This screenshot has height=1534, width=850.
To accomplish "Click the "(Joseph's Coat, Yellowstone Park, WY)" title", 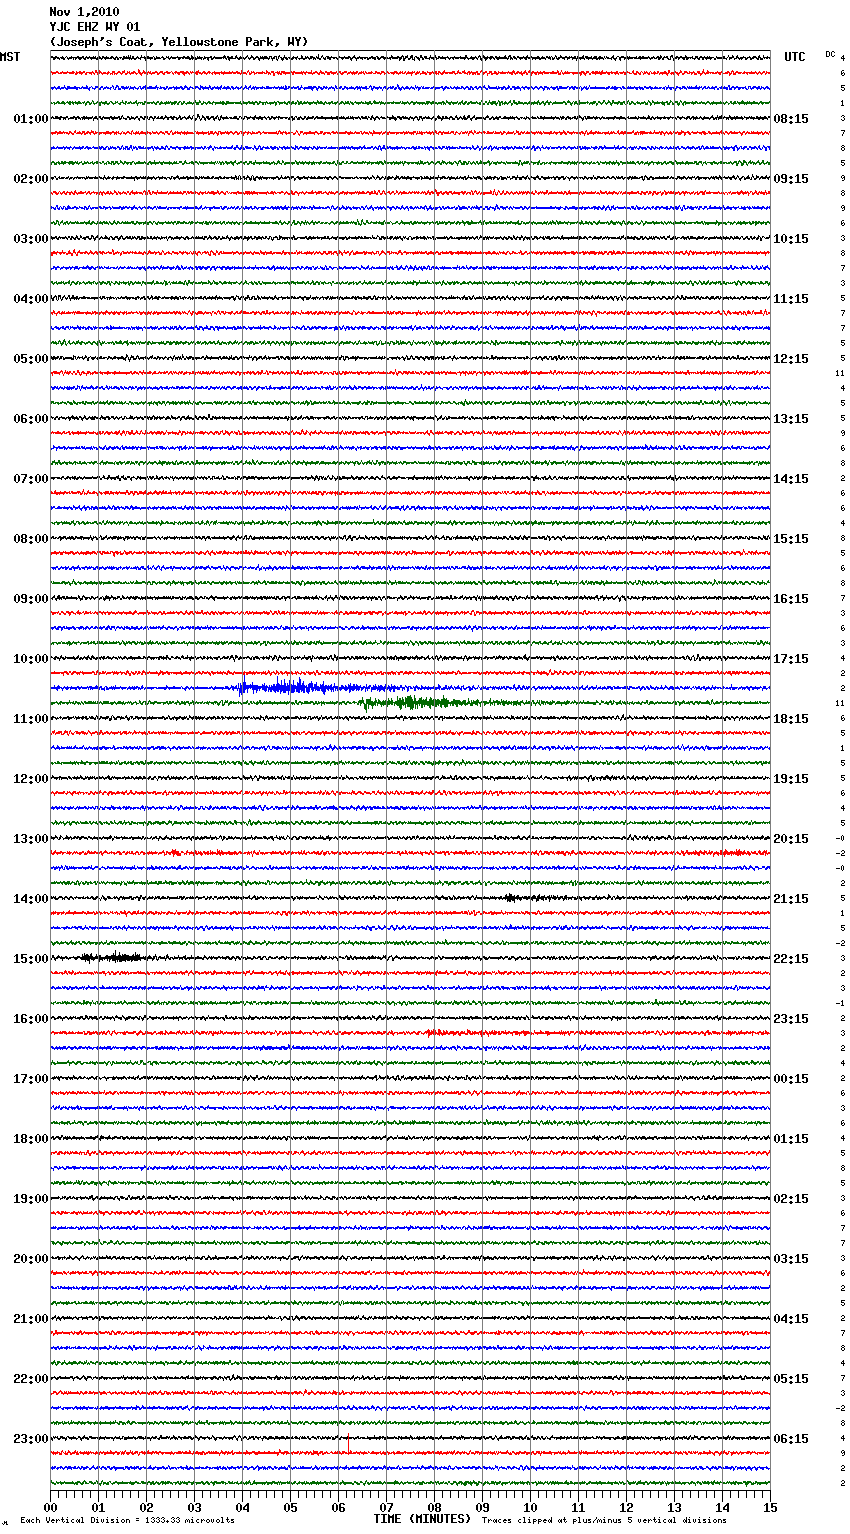I will click(179, 42).
